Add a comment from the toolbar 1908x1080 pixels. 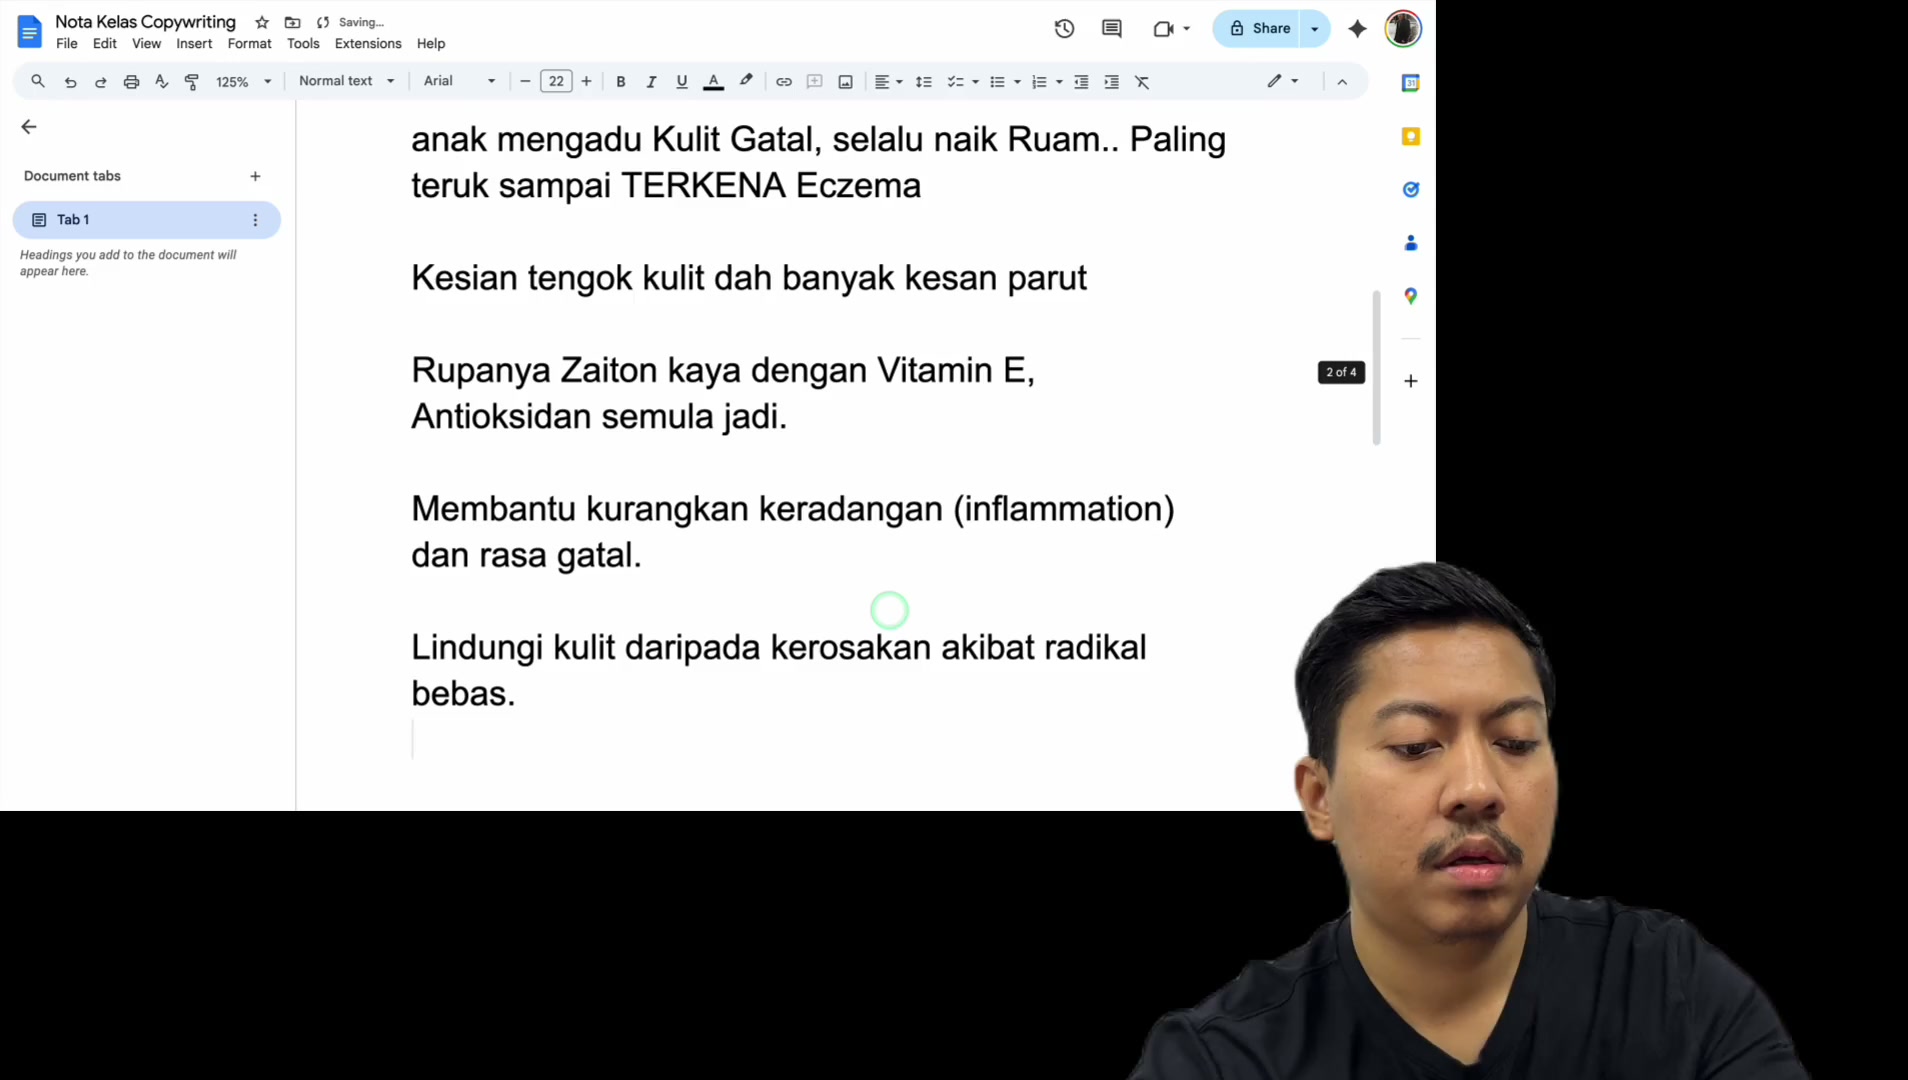815,82
